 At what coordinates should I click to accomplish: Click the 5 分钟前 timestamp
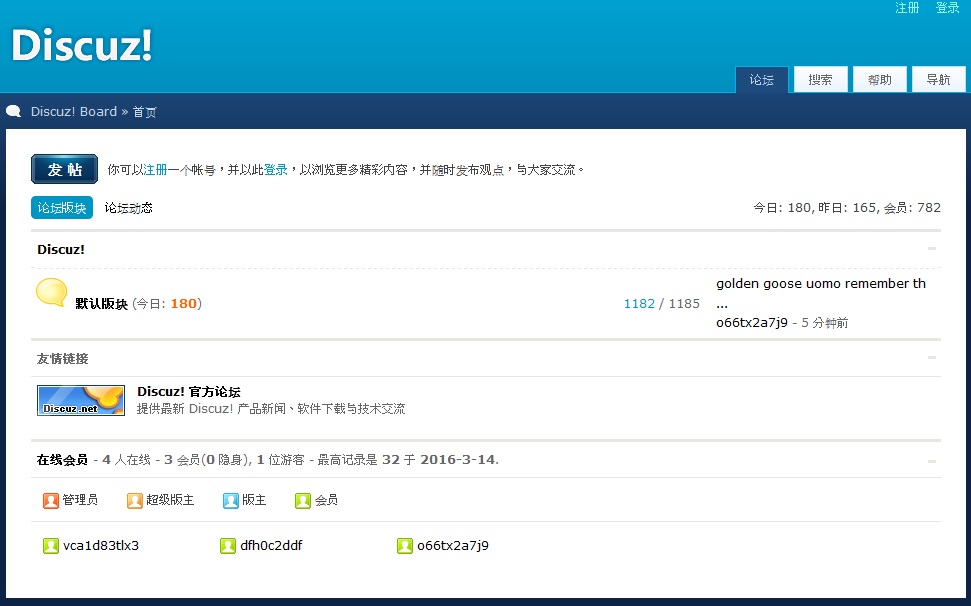pos(825,322)
